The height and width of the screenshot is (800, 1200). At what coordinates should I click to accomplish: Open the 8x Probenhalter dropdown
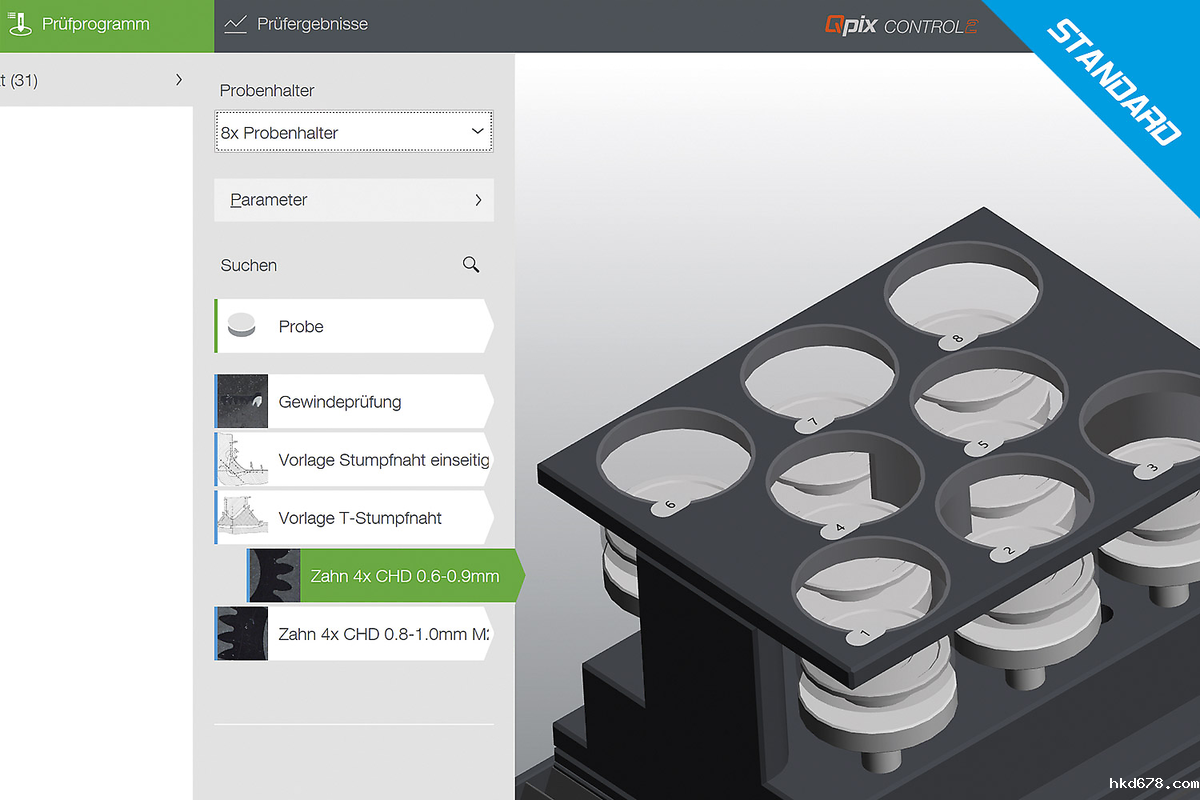pos(353,133)
